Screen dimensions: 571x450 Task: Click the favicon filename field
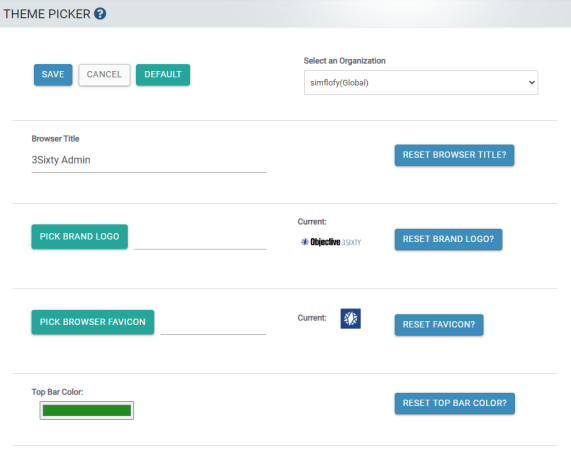point(213,326)
